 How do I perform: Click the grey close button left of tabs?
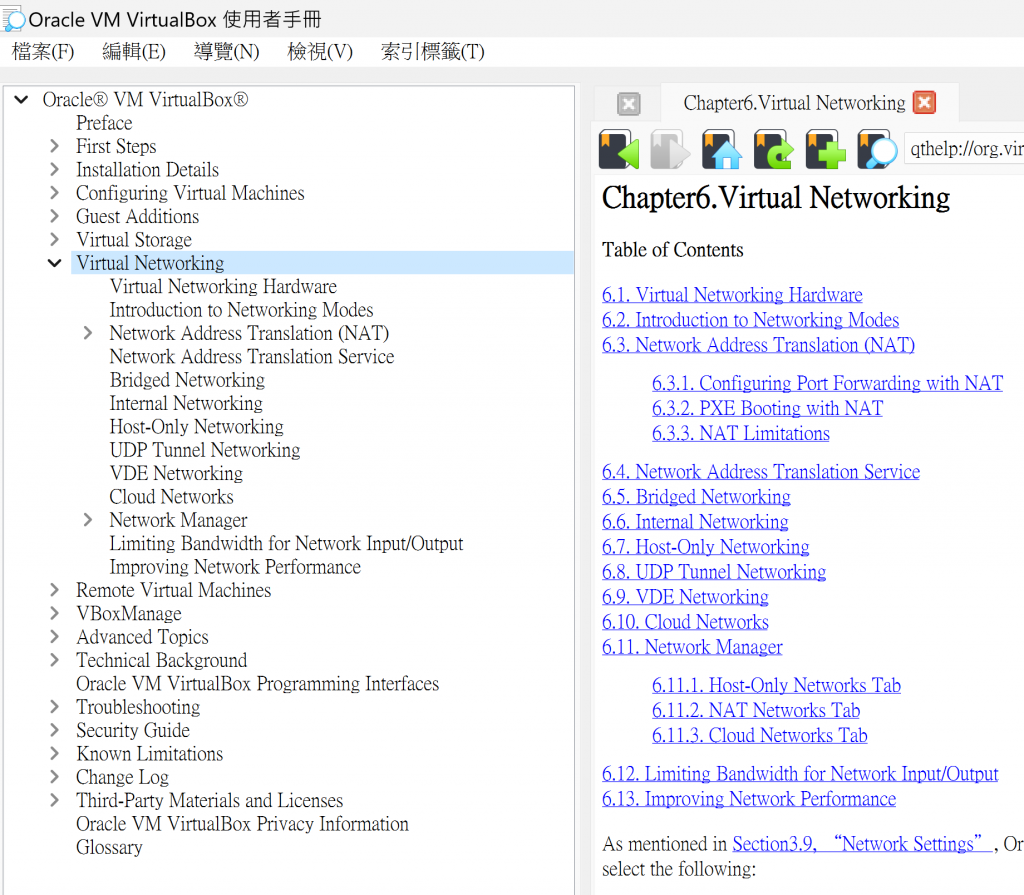pyautogui.click(x=629, y=104)
